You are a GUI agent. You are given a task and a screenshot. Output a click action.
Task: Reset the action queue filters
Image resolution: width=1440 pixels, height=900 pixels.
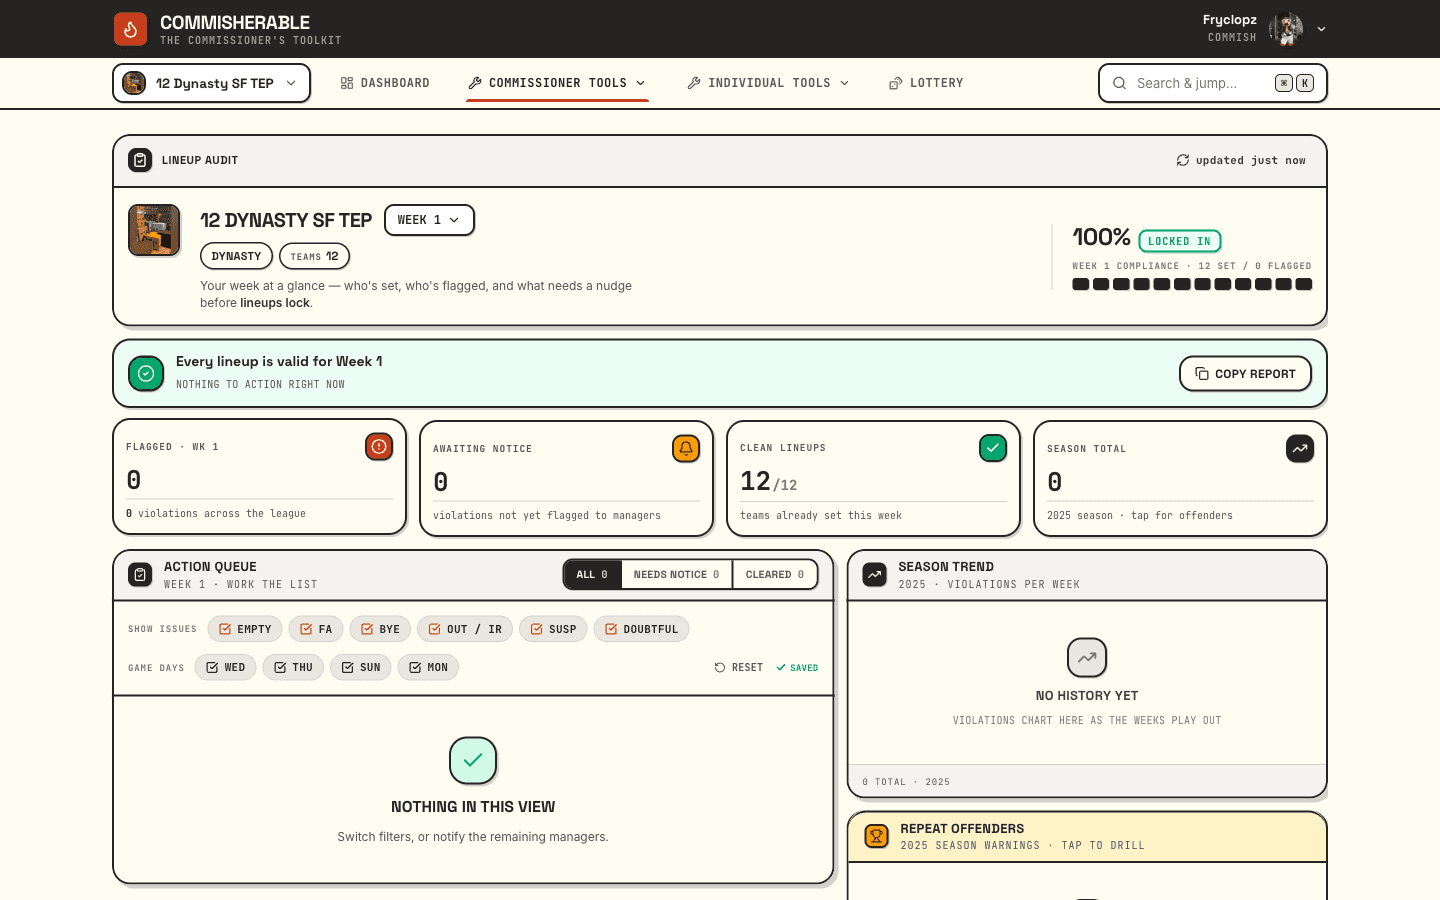coord(739,667)
